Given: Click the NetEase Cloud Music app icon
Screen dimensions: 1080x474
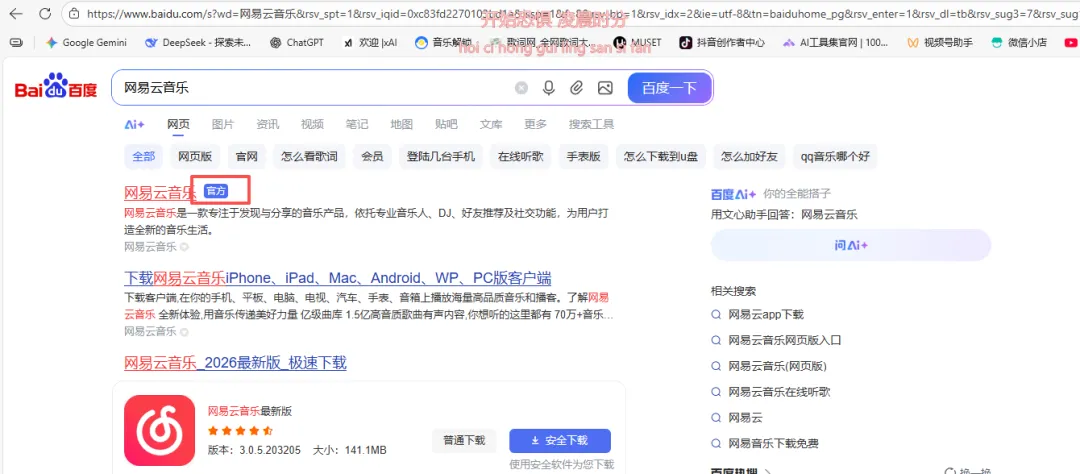Looking at the screenshot, I should coord(160,430).
